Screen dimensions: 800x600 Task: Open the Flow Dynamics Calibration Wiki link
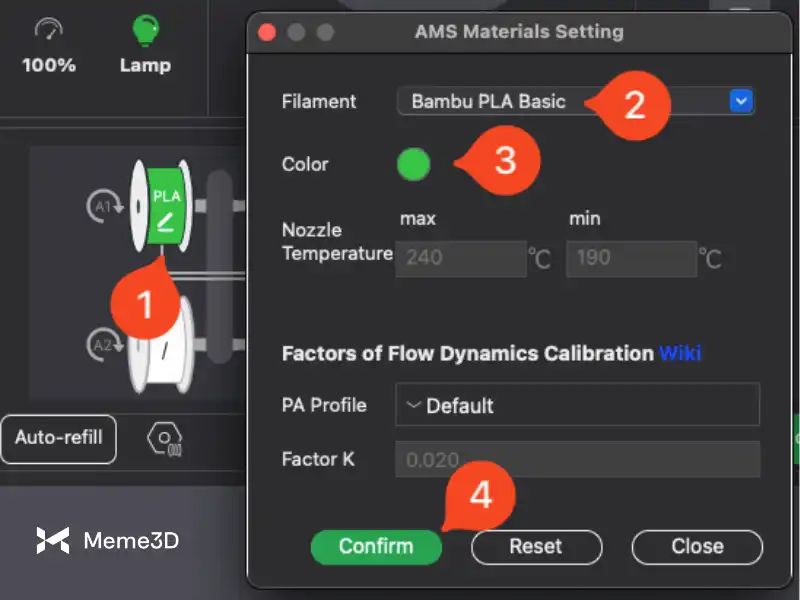[680, 353]
